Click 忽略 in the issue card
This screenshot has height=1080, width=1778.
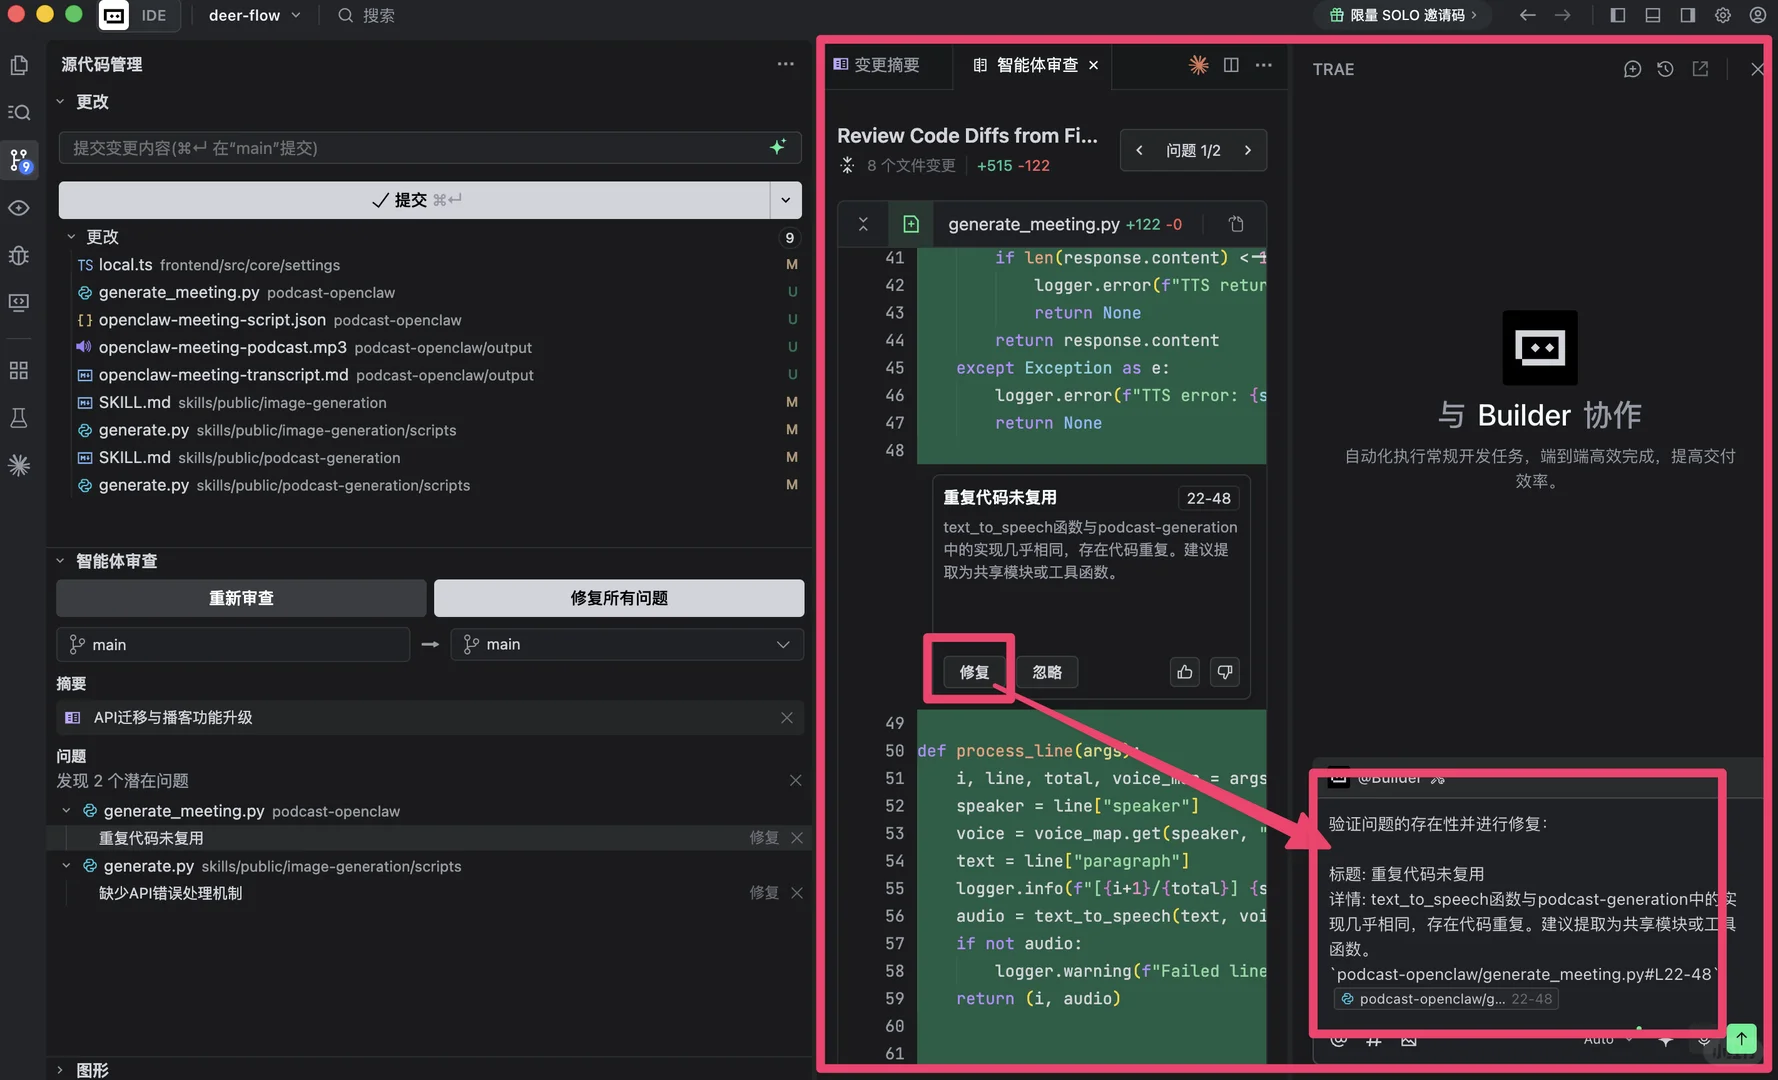click(1047, 672)
